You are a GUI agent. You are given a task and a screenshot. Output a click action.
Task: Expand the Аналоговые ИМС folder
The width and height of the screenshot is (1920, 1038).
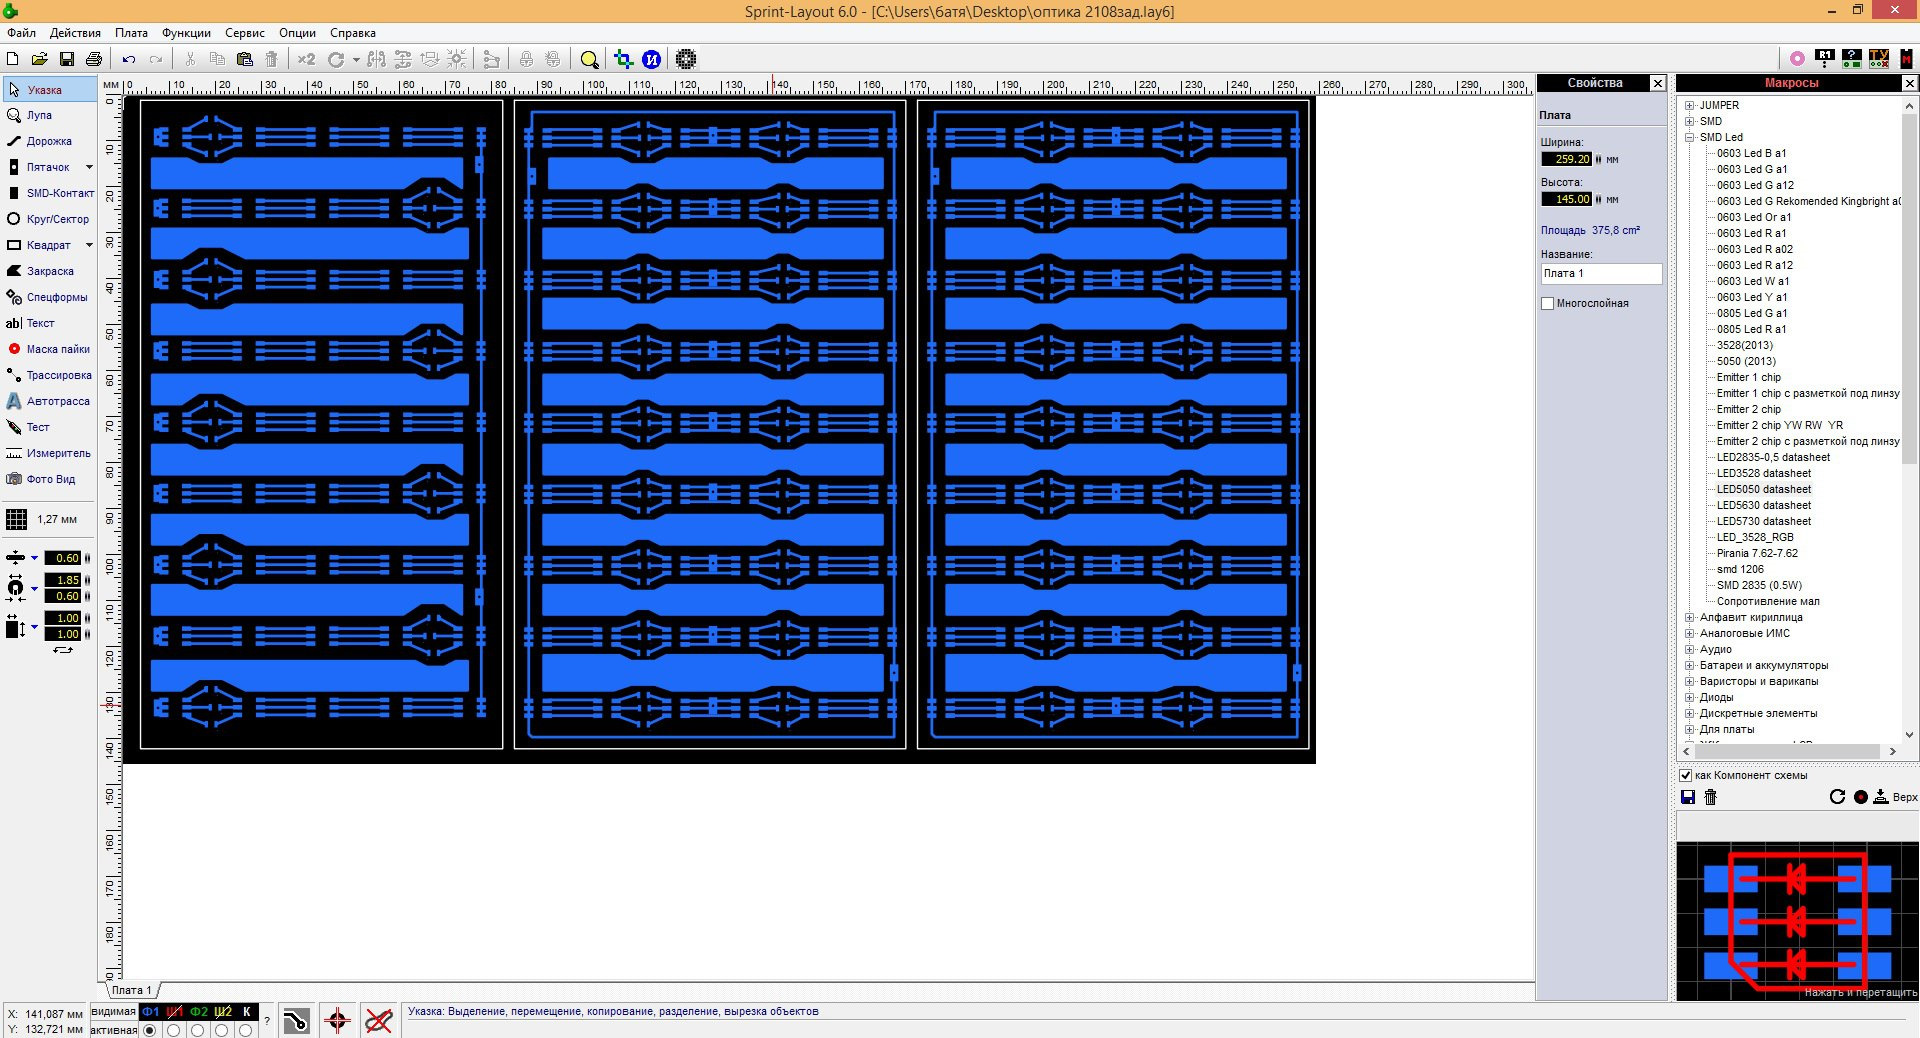1690,633
